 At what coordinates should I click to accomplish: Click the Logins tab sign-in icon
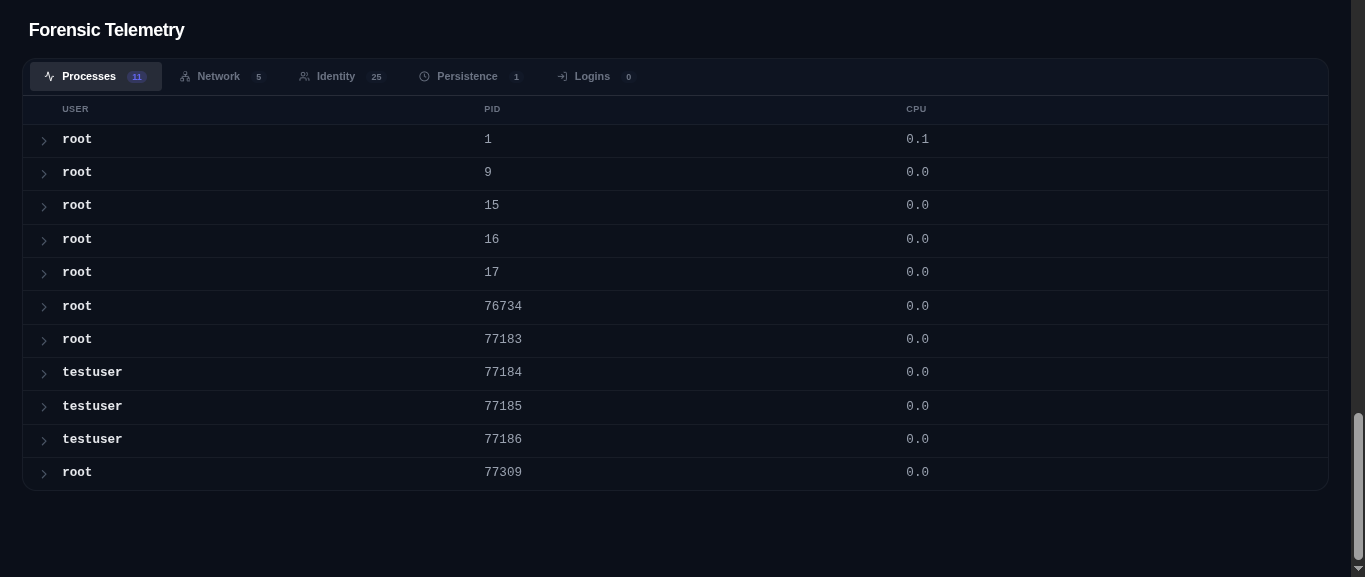coord(562,76)
